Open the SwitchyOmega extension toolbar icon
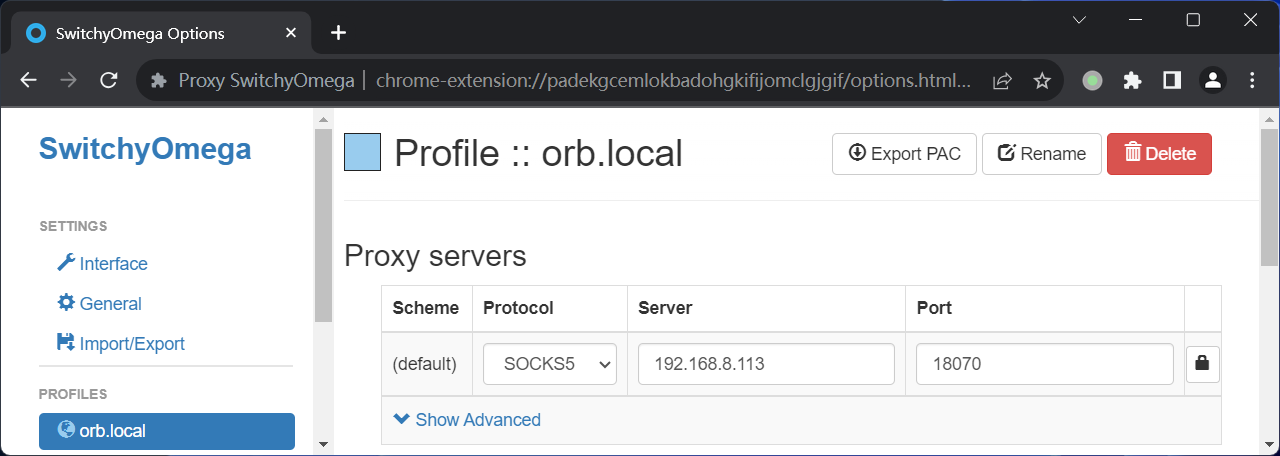 (1093, 81)
